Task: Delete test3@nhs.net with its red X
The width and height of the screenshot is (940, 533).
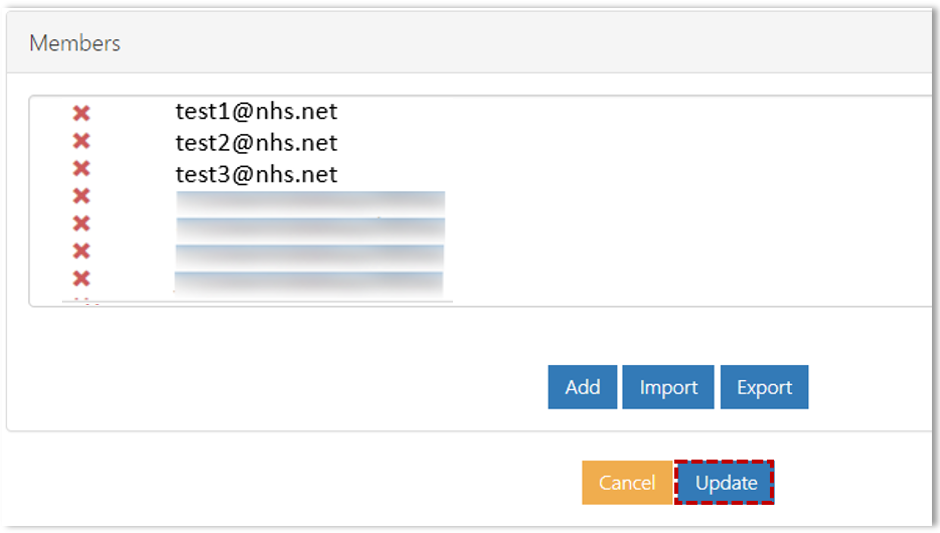Action: pos(82,168)
